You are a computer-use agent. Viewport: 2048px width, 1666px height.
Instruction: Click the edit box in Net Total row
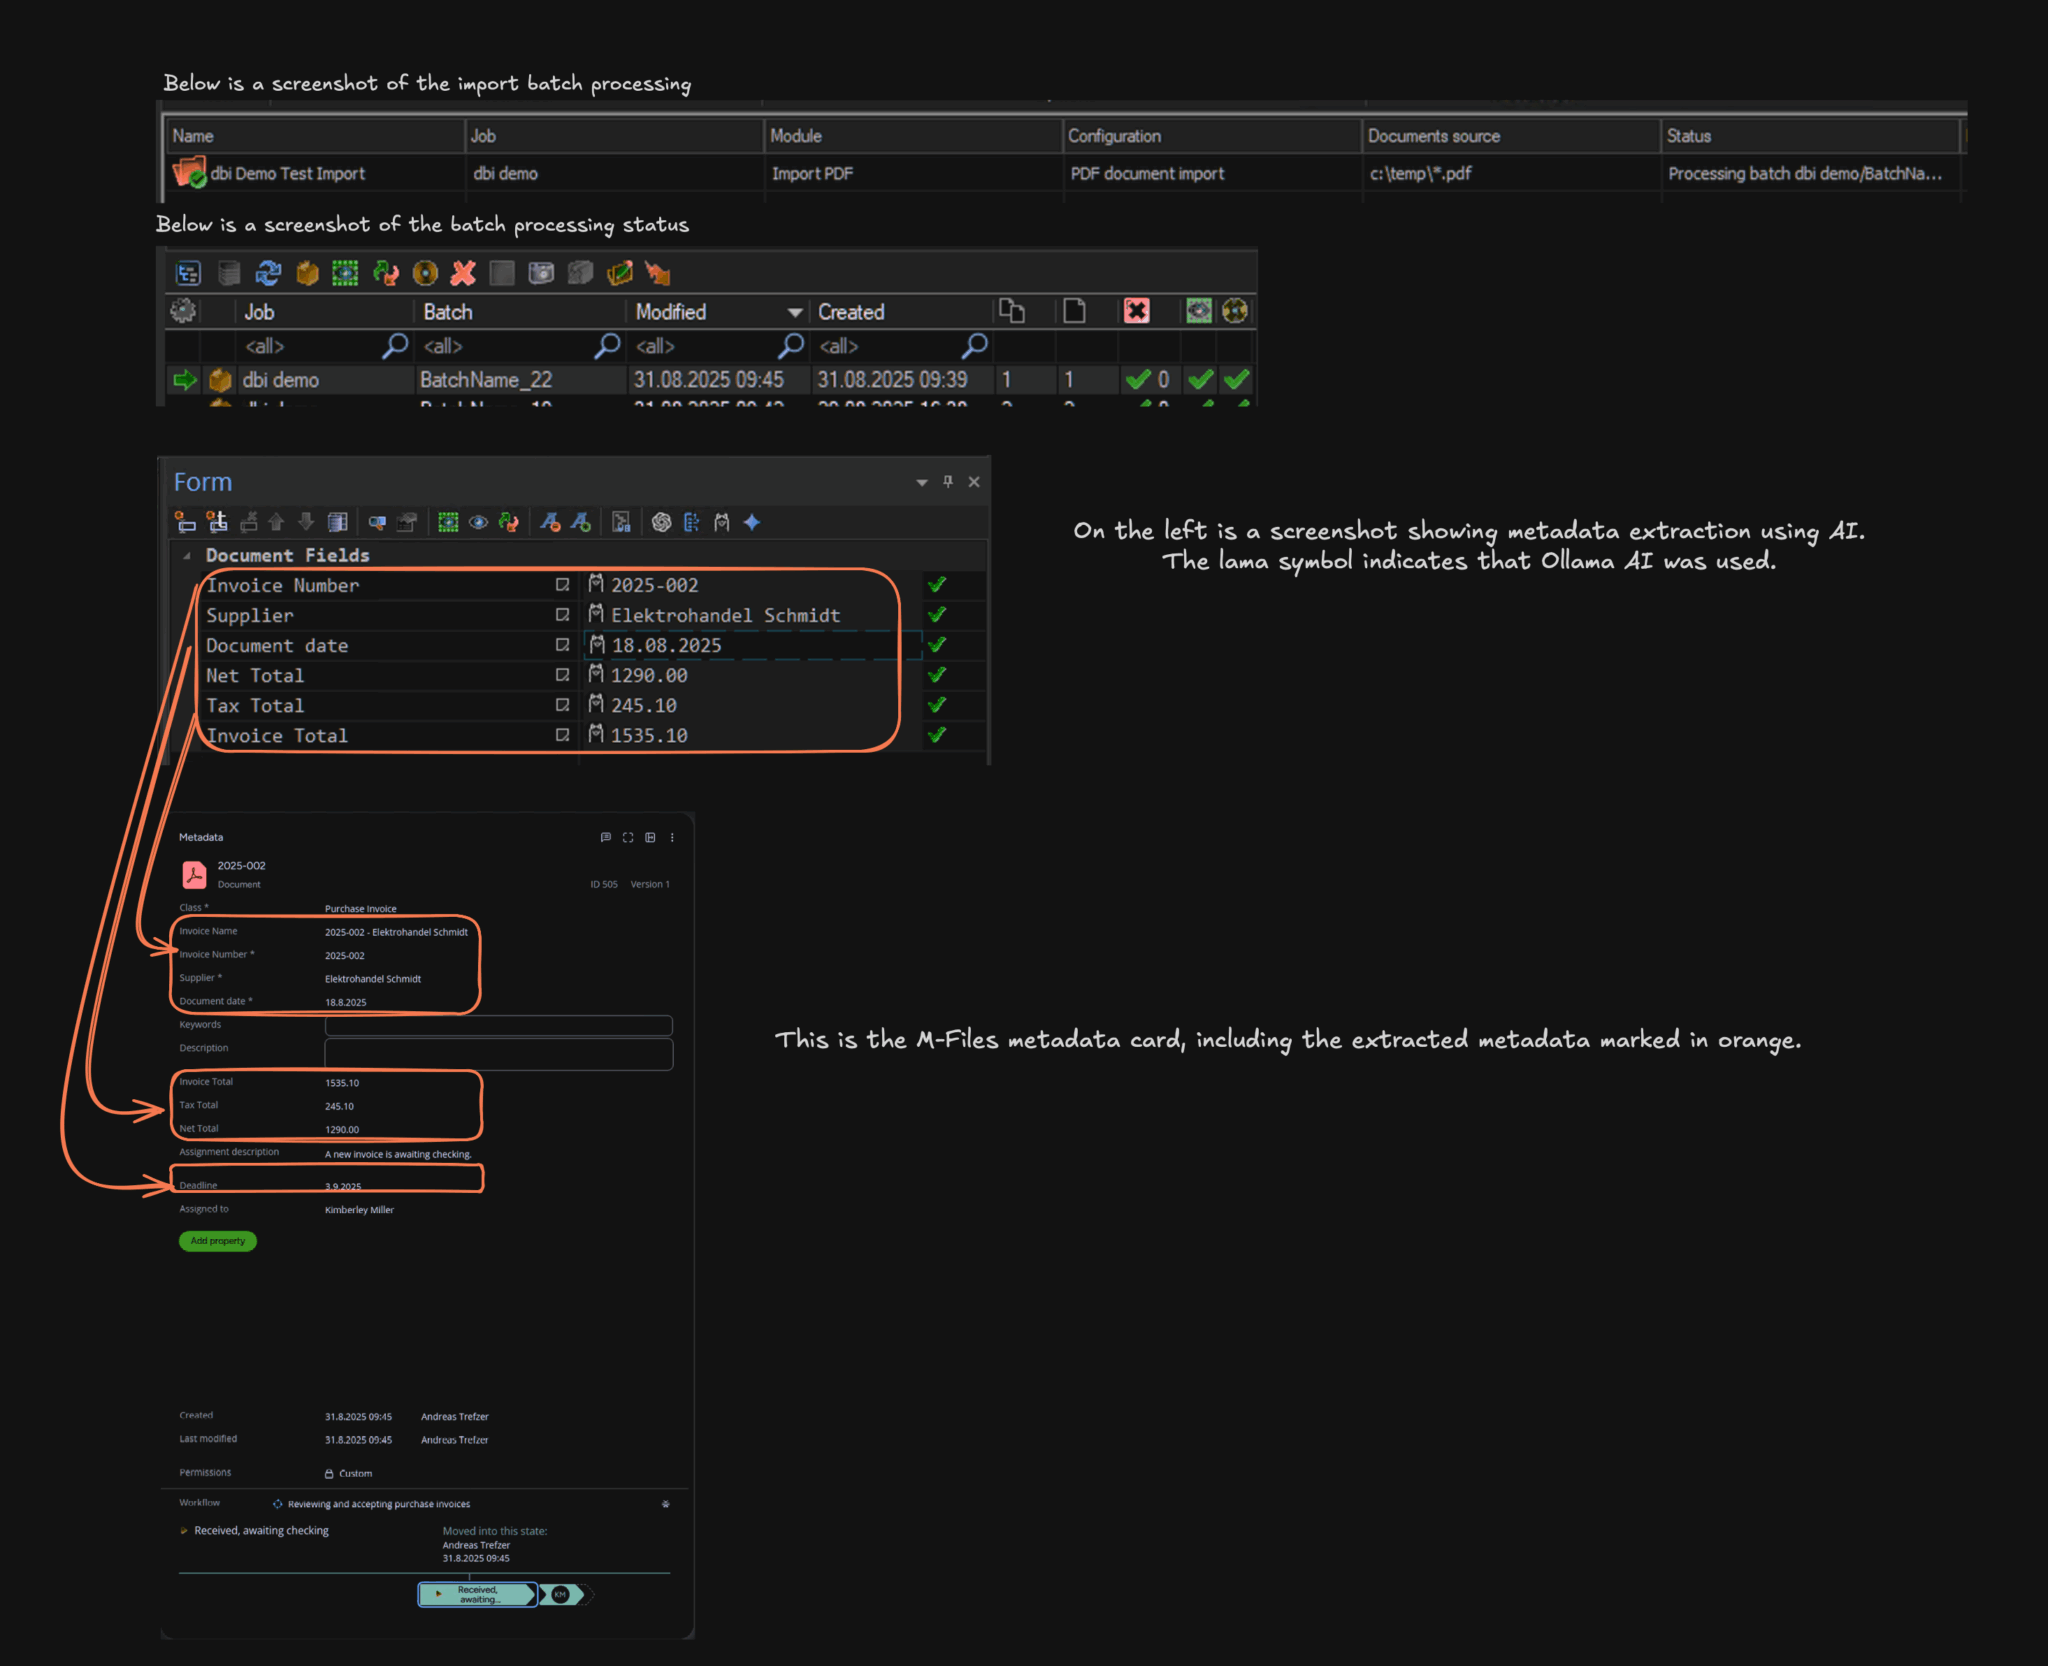(x=562, y=675)
